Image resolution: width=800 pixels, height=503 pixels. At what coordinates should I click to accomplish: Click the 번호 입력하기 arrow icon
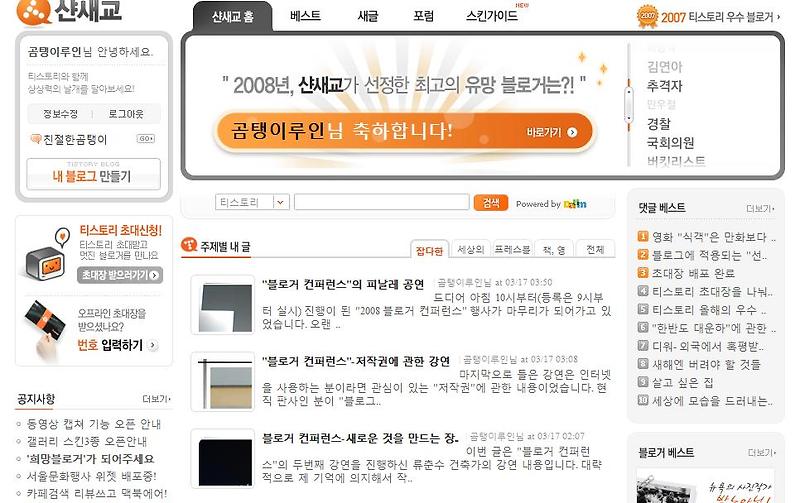(153, 345)
